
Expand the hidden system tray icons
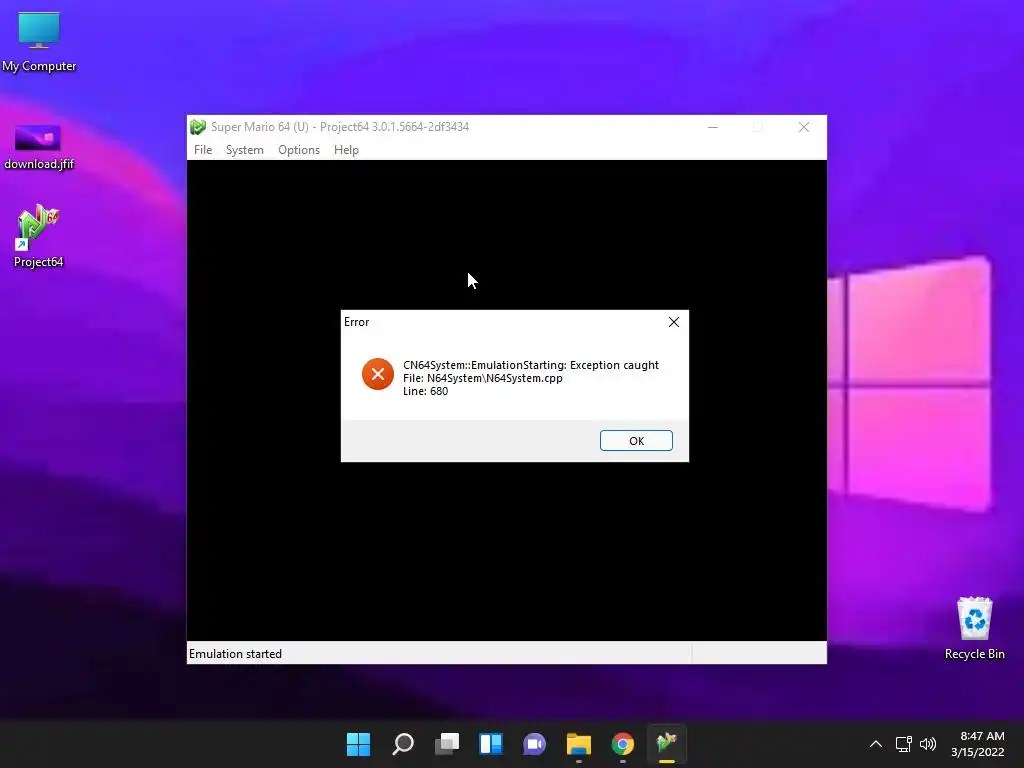pyautogui.click(x=876, y=744)
